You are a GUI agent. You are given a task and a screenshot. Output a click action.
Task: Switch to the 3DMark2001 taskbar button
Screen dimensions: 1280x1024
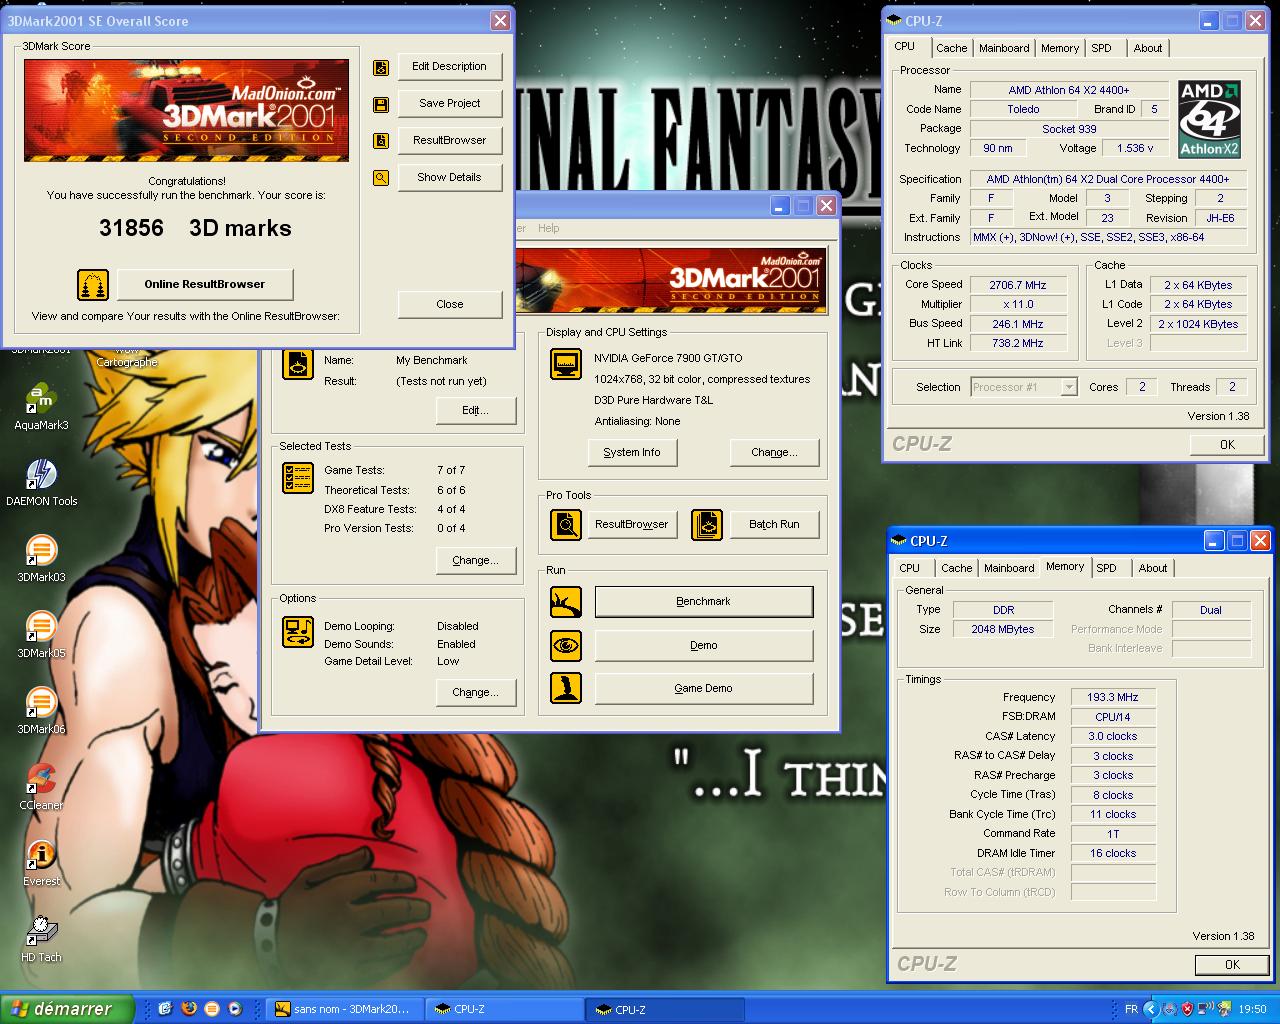click(344, 1009)
